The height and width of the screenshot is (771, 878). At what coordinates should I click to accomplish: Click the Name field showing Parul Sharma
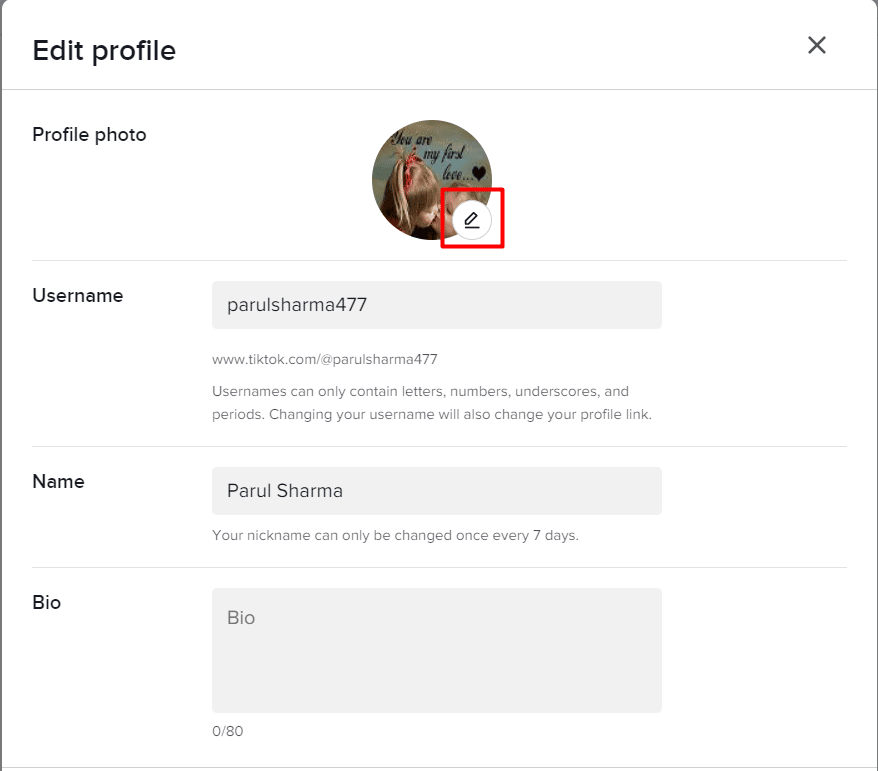436,491
